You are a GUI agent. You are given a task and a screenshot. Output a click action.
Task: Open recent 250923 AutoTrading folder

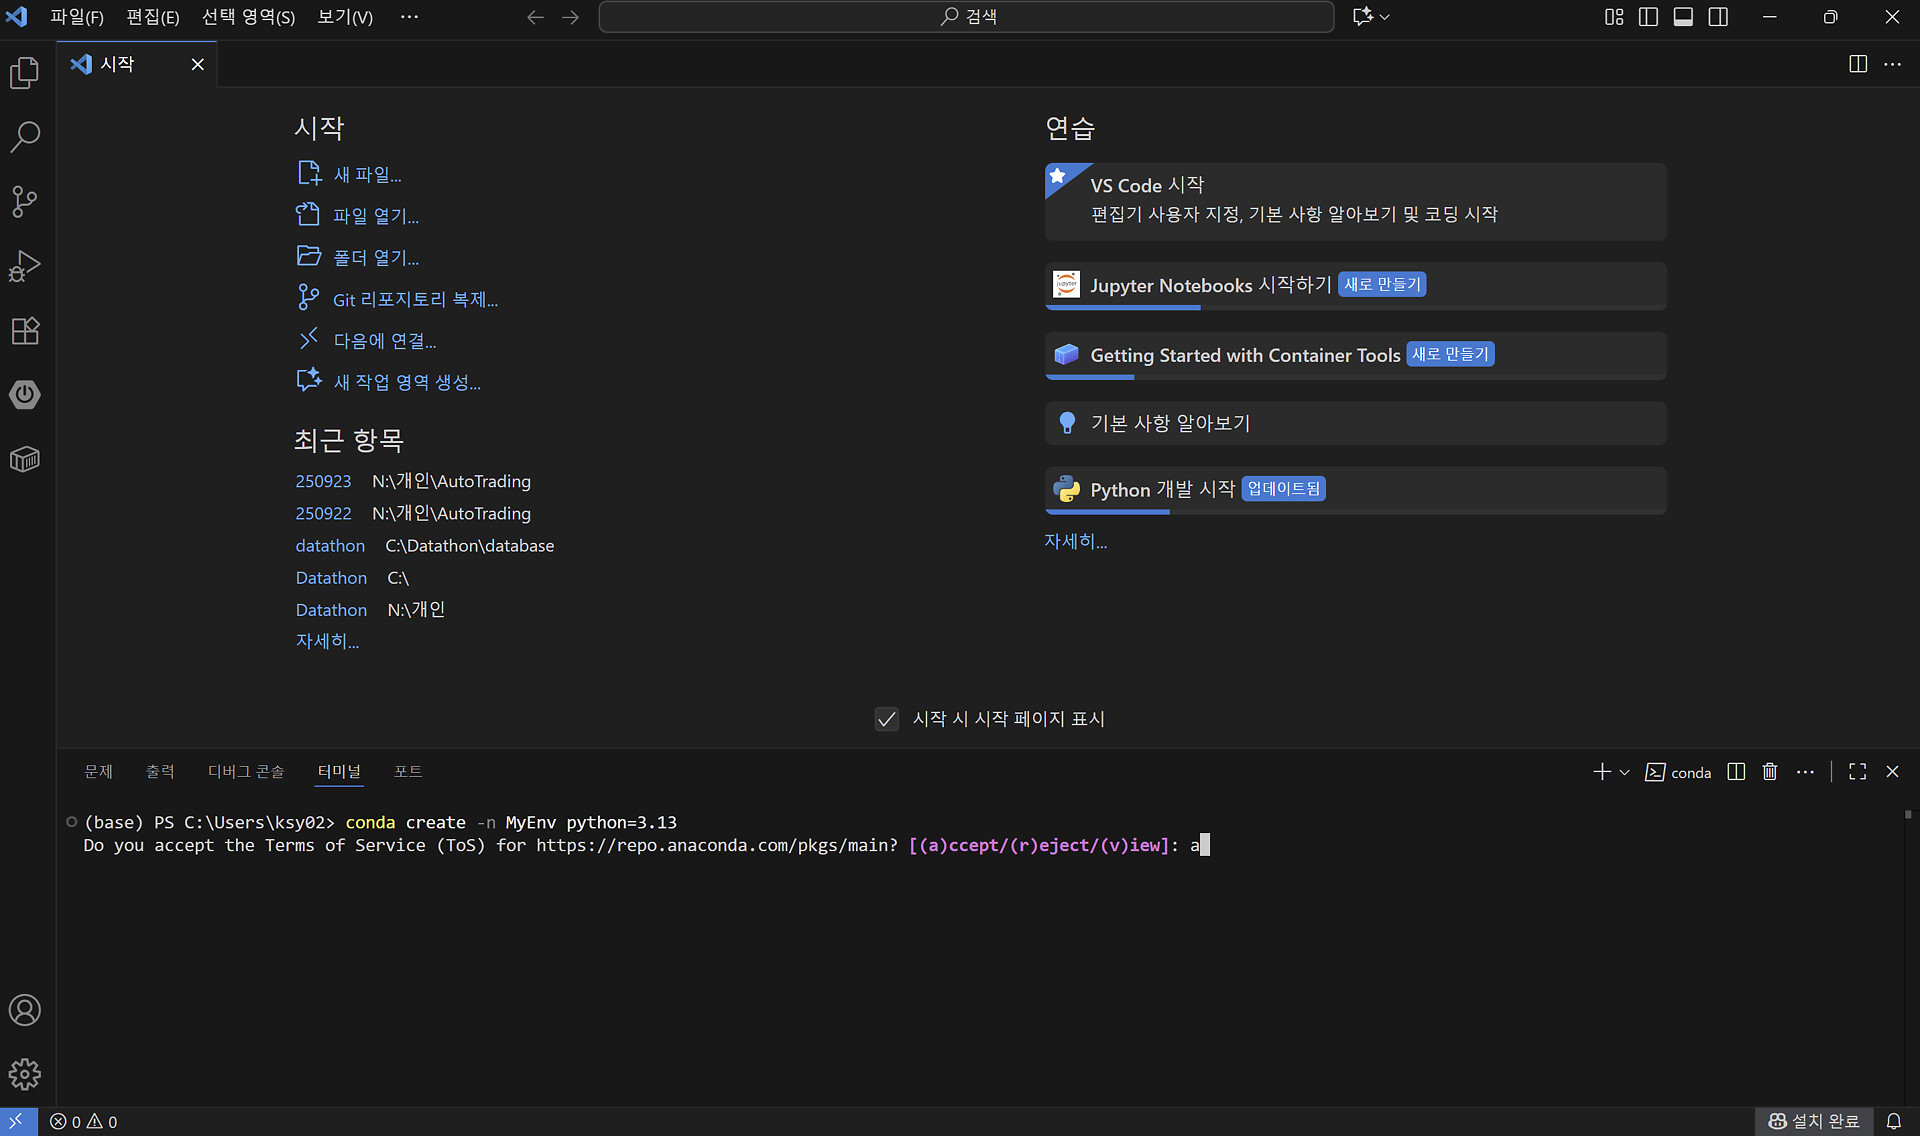point(323,481)
